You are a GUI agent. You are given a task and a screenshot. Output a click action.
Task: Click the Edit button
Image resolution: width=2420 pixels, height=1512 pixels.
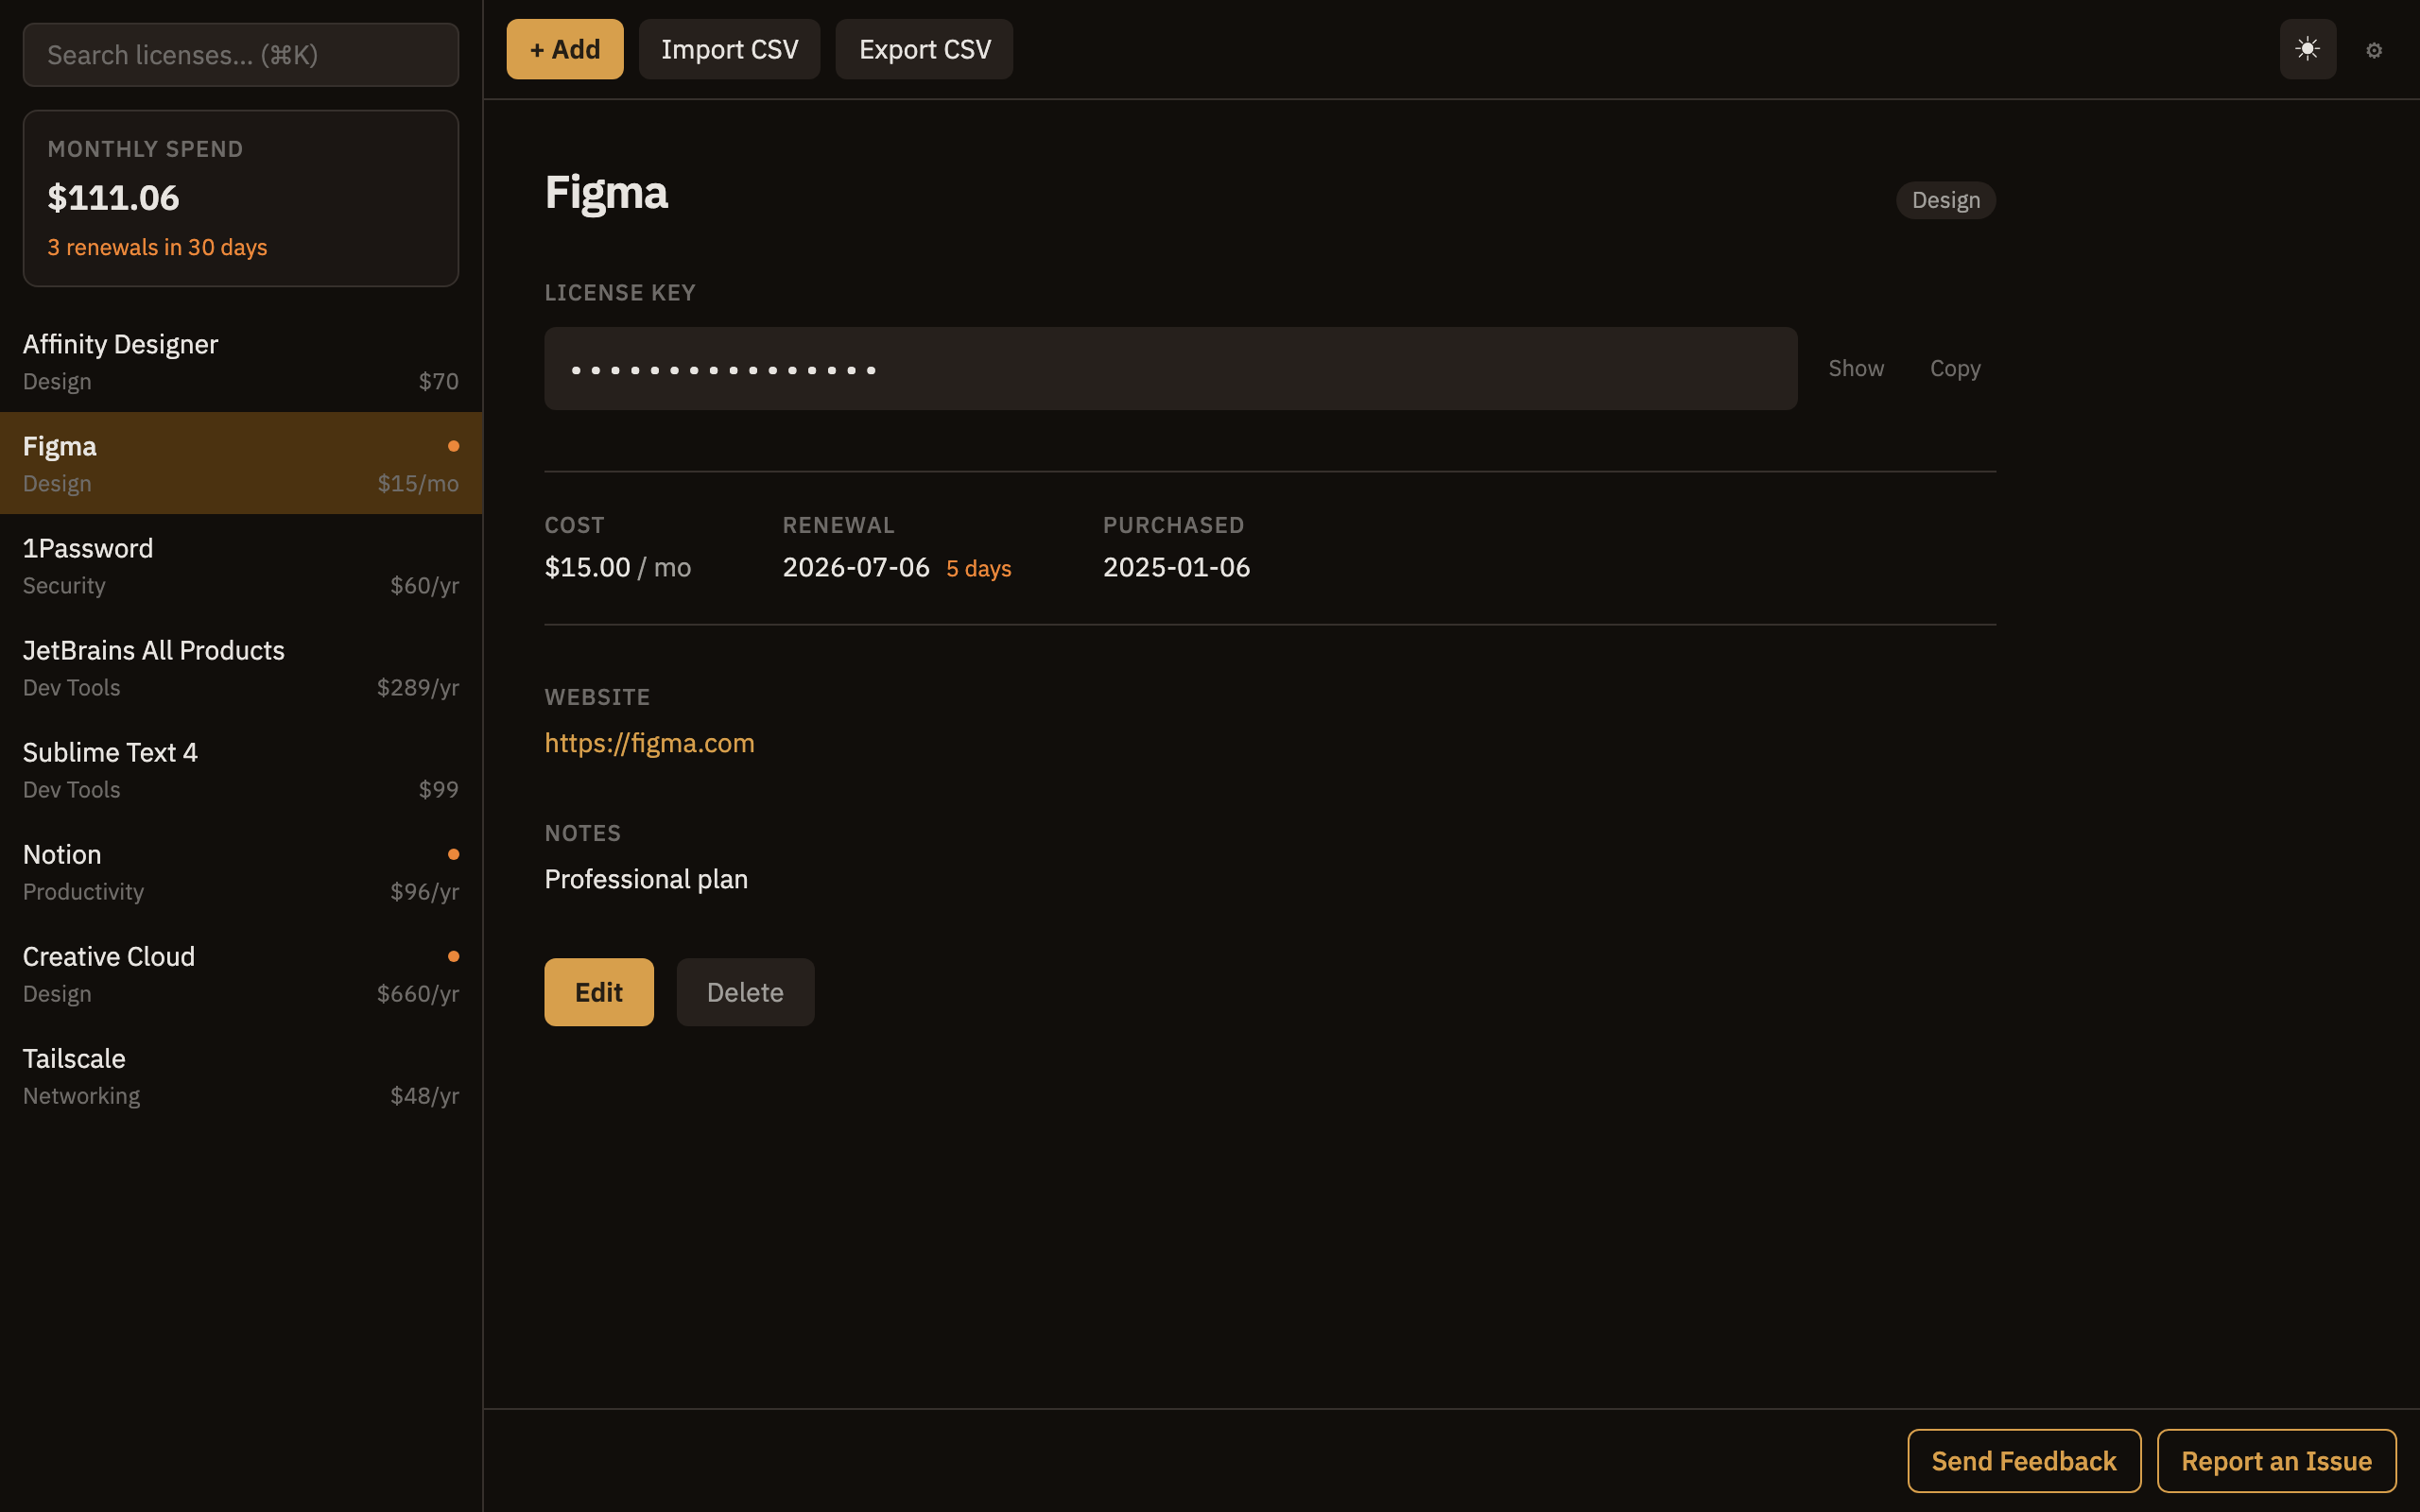[x=598, y=992]
